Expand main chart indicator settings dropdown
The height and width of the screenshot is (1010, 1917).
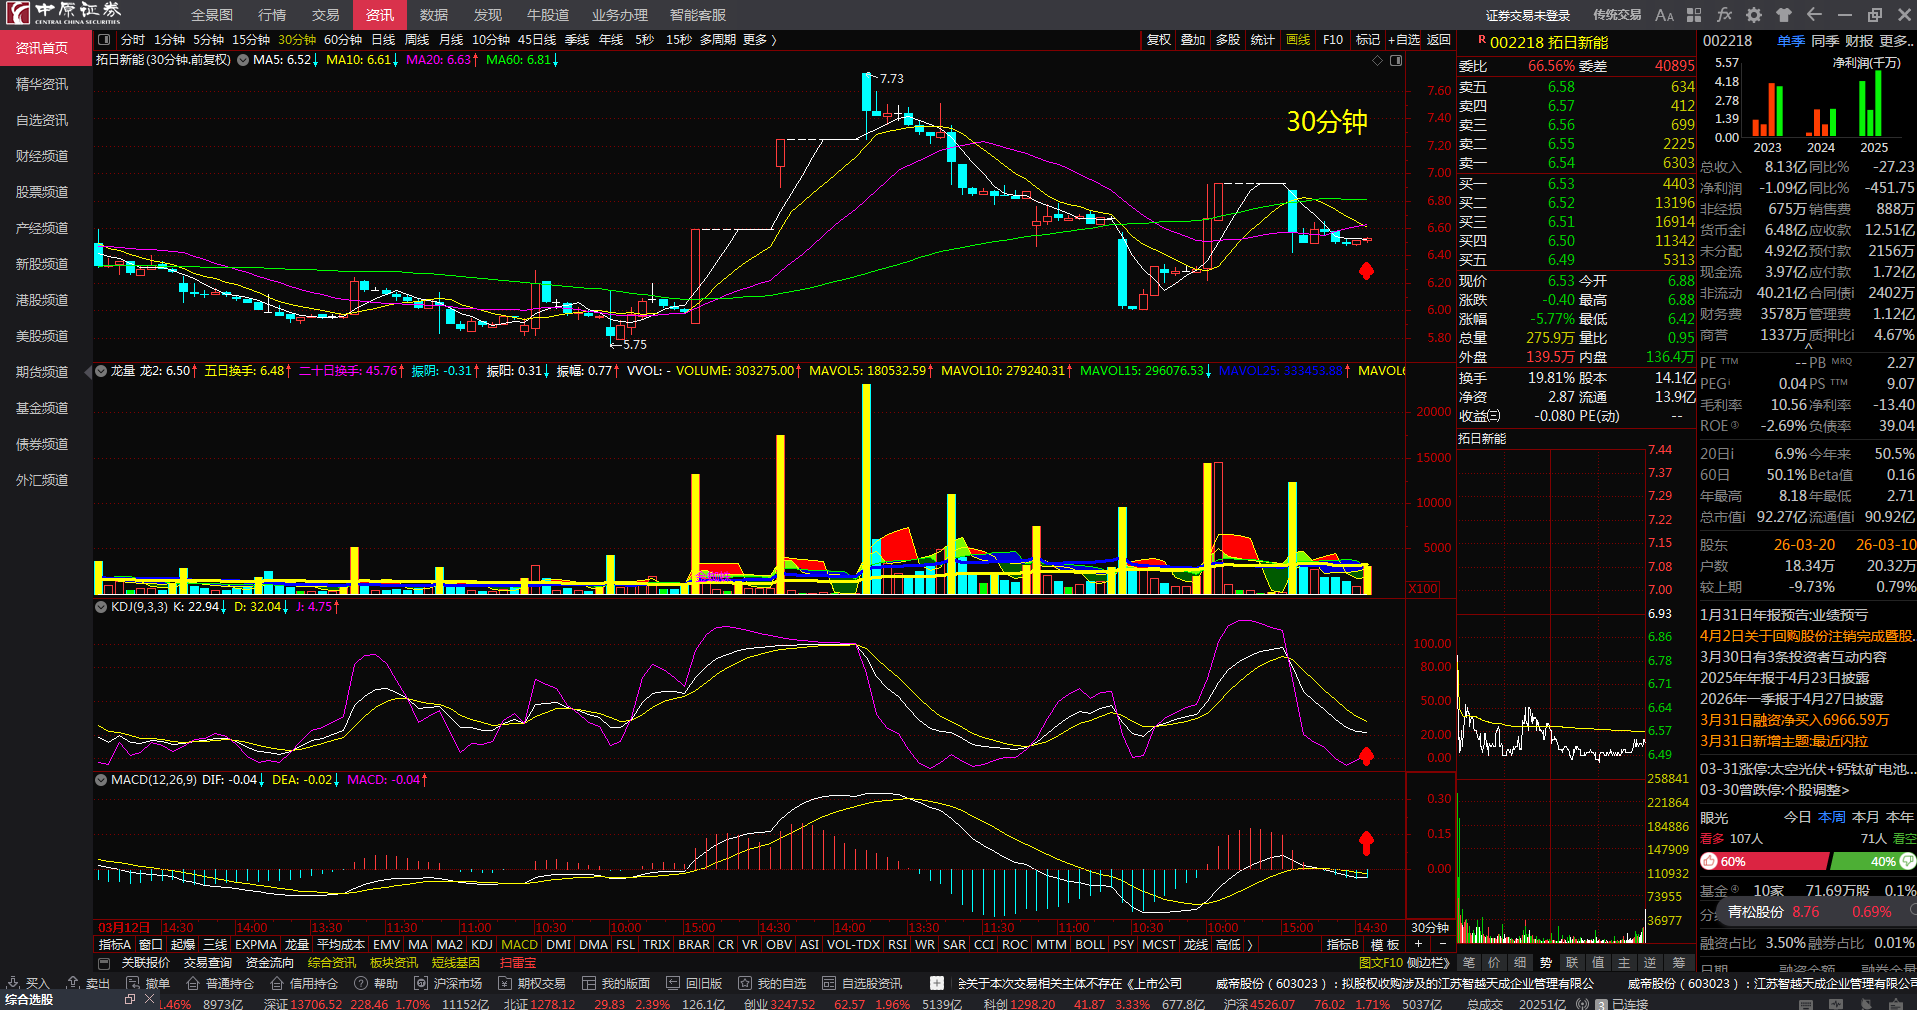coord(242,60)
